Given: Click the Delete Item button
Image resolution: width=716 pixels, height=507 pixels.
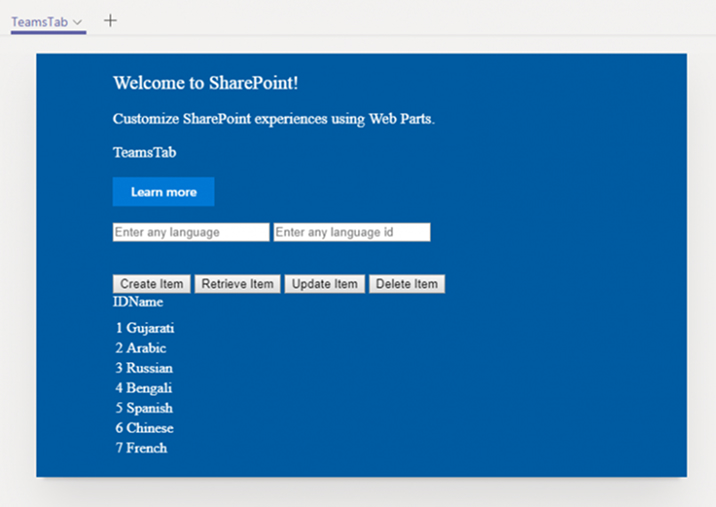Looking at the screenshot, I should 407,284.
